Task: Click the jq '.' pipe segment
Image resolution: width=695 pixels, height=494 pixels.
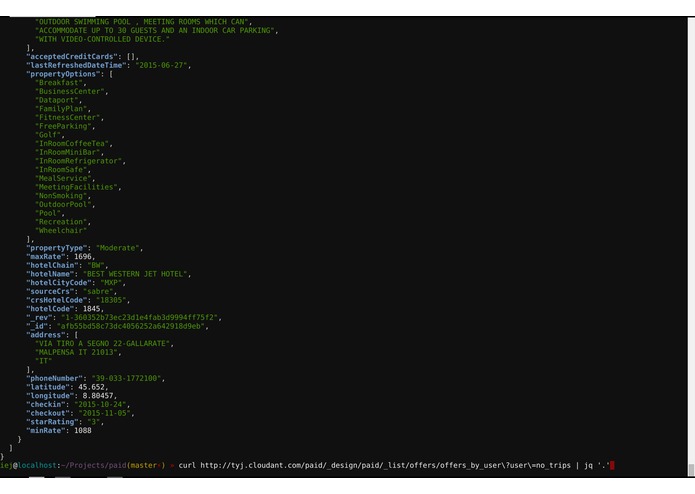Action: 597,465
